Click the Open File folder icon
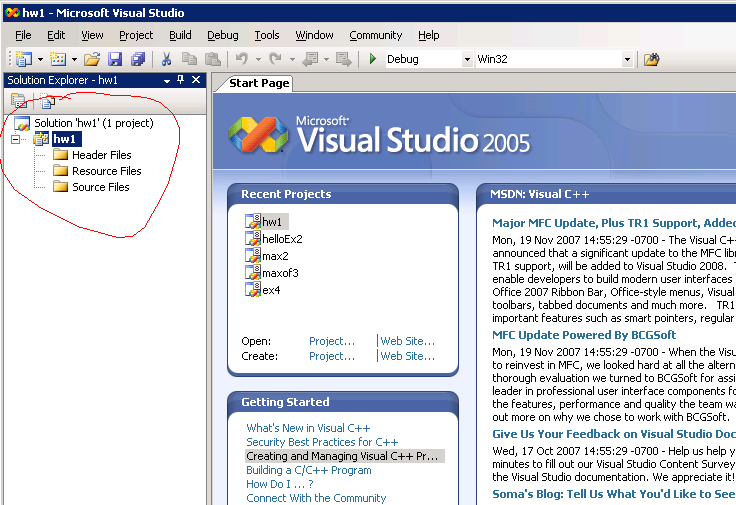The width and height of the screenshot is (736, 505). click(x=92, y=59)
